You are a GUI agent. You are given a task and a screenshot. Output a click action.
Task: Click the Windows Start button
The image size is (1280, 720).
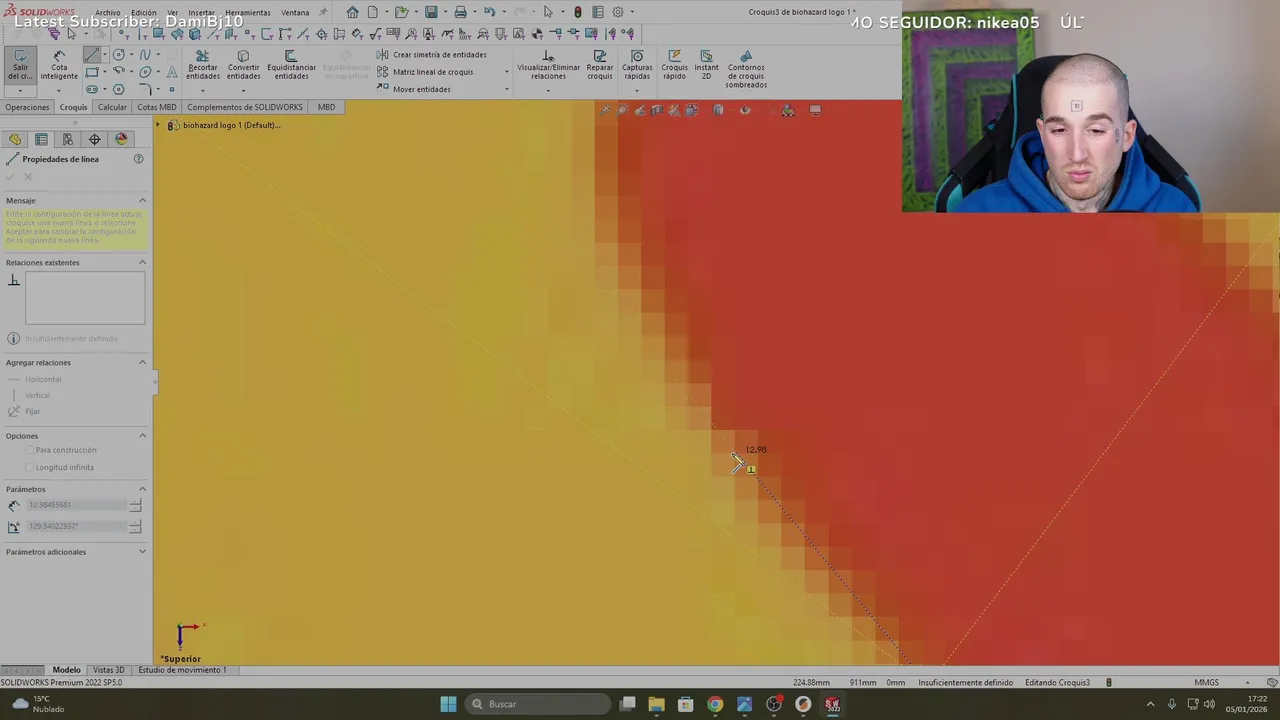448,704
